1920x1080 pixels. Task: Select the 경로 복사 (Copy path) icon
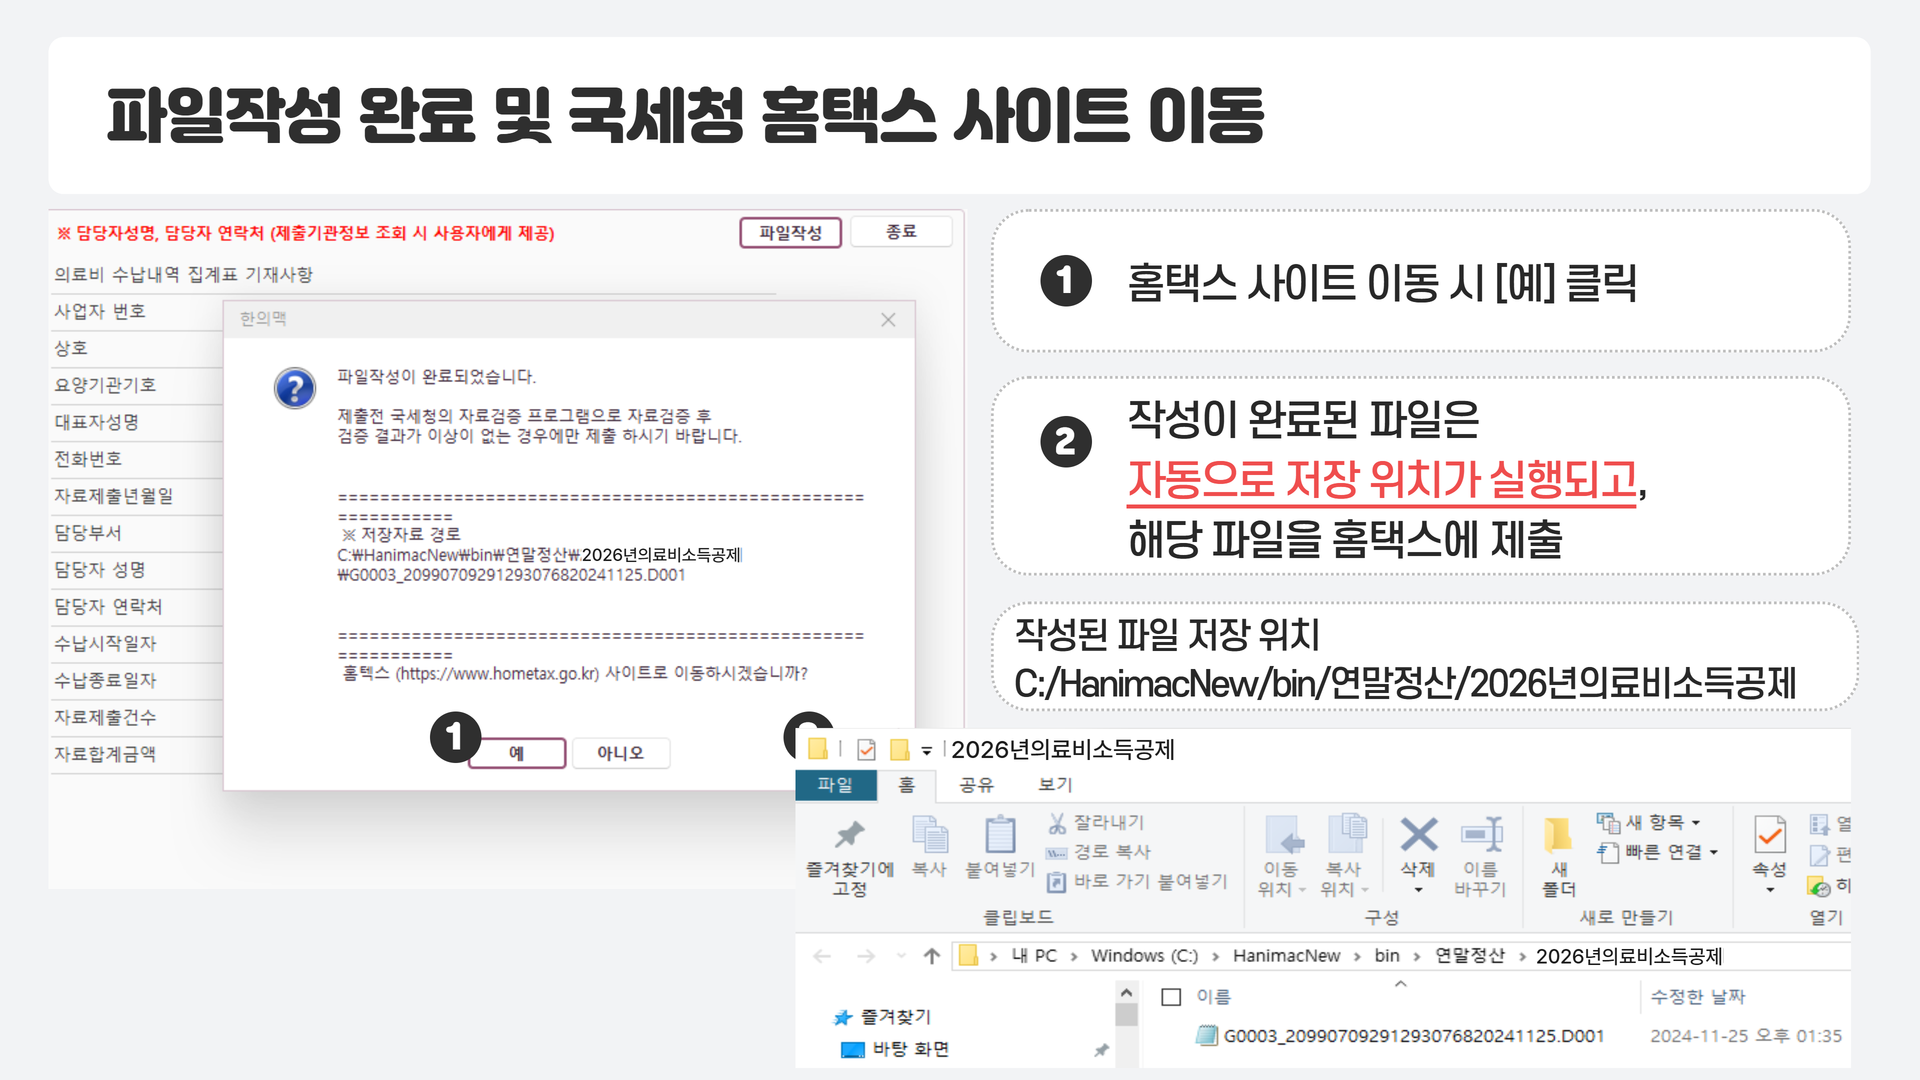[1058, 852]
